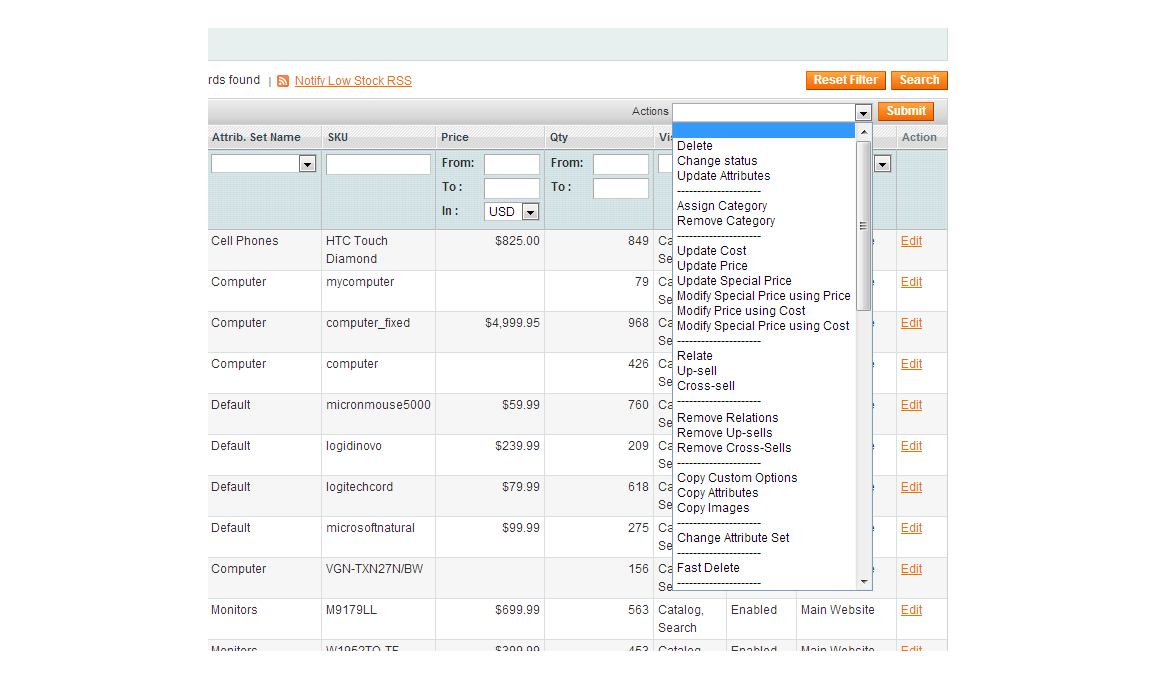Edit the logidinovo product
This screenshot has height=680, width=1170.
(x=911, y=446)
